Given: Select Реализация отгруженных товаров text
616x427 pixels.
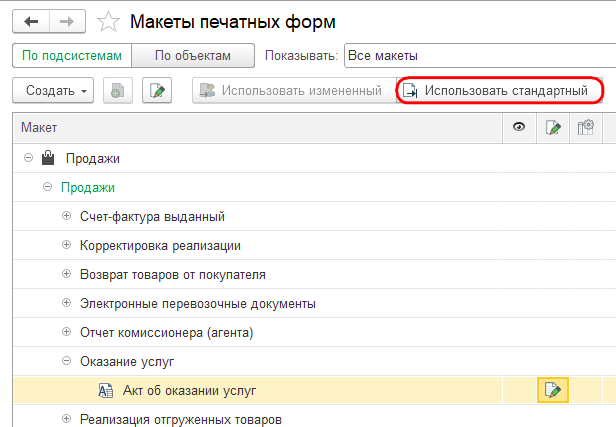Looking at the screenshot, I should tap(181, 420).
